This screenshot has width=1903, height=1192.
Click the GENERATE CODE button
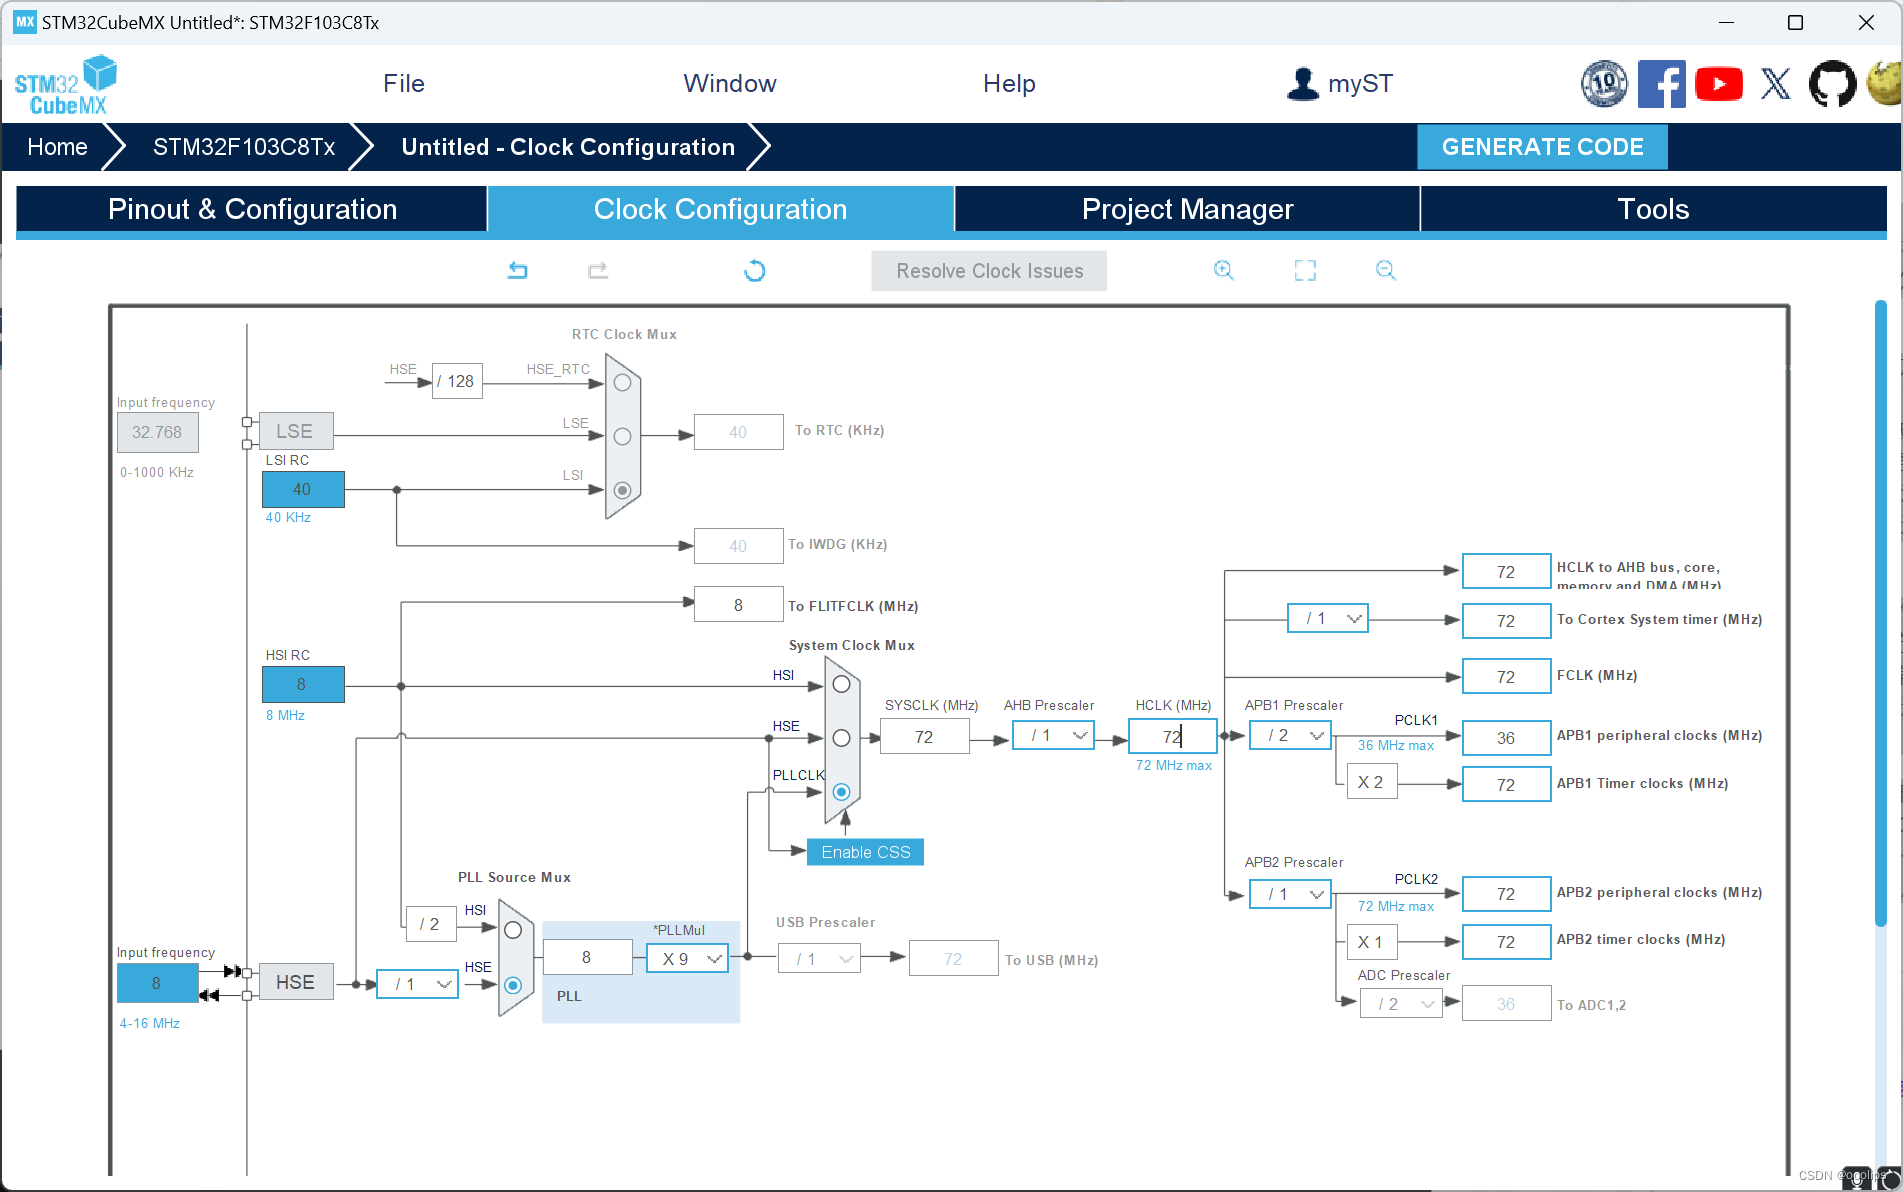point(1542,147)
